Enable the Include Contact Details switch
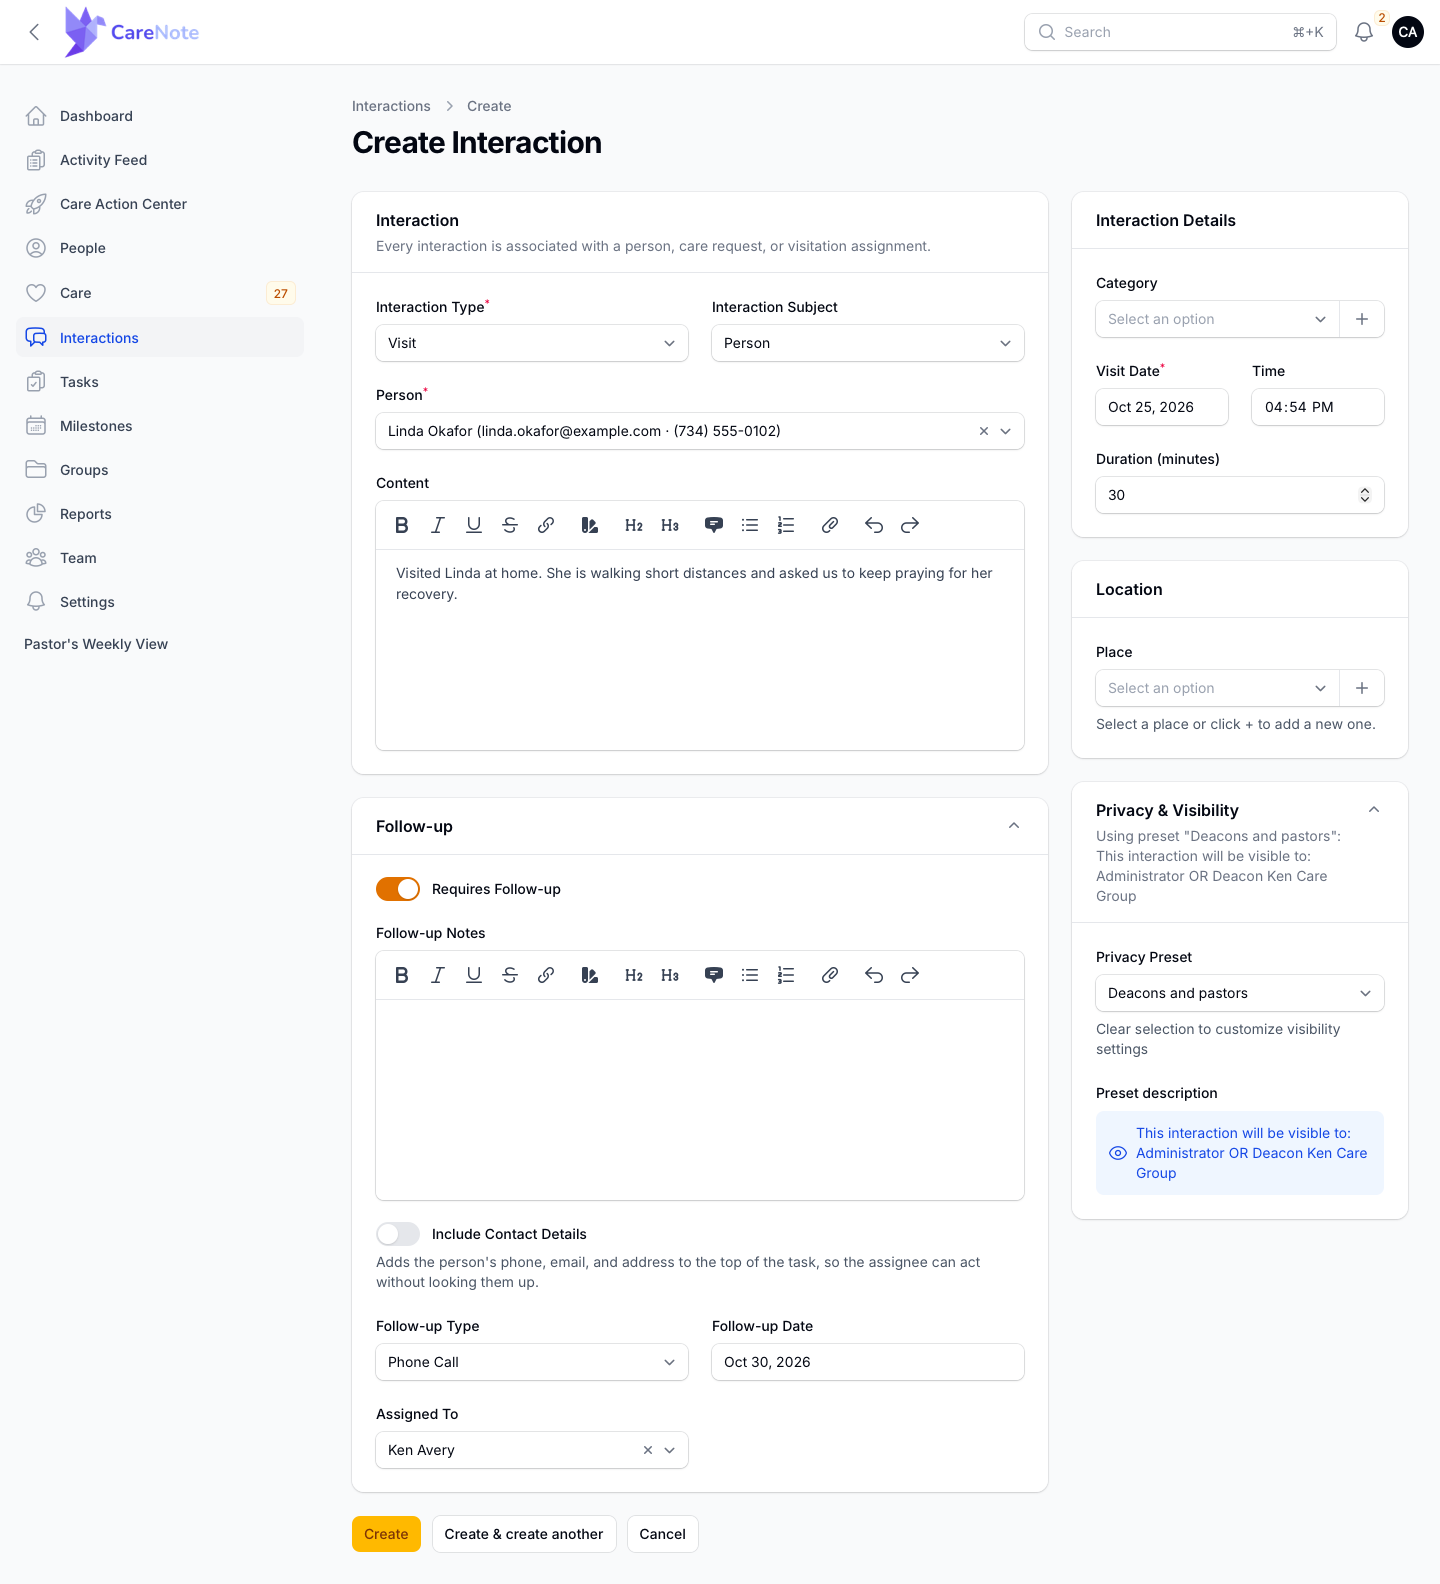This screenshot has height=1584, width=1440. [x=398, y=1234]
